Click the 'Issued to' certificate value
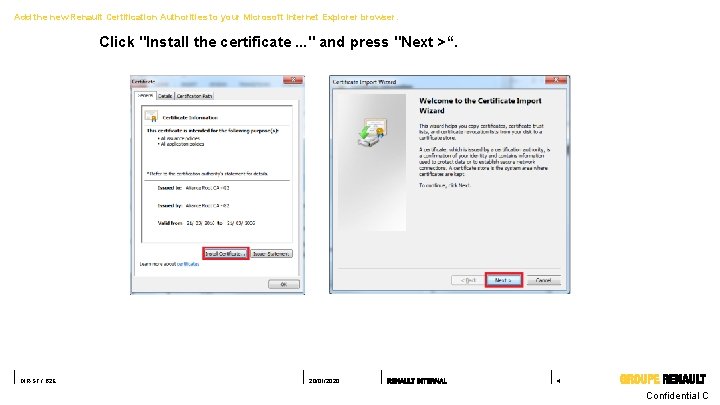Image resolution: width=720 pixels, height=405 pixels. point(207,188)
